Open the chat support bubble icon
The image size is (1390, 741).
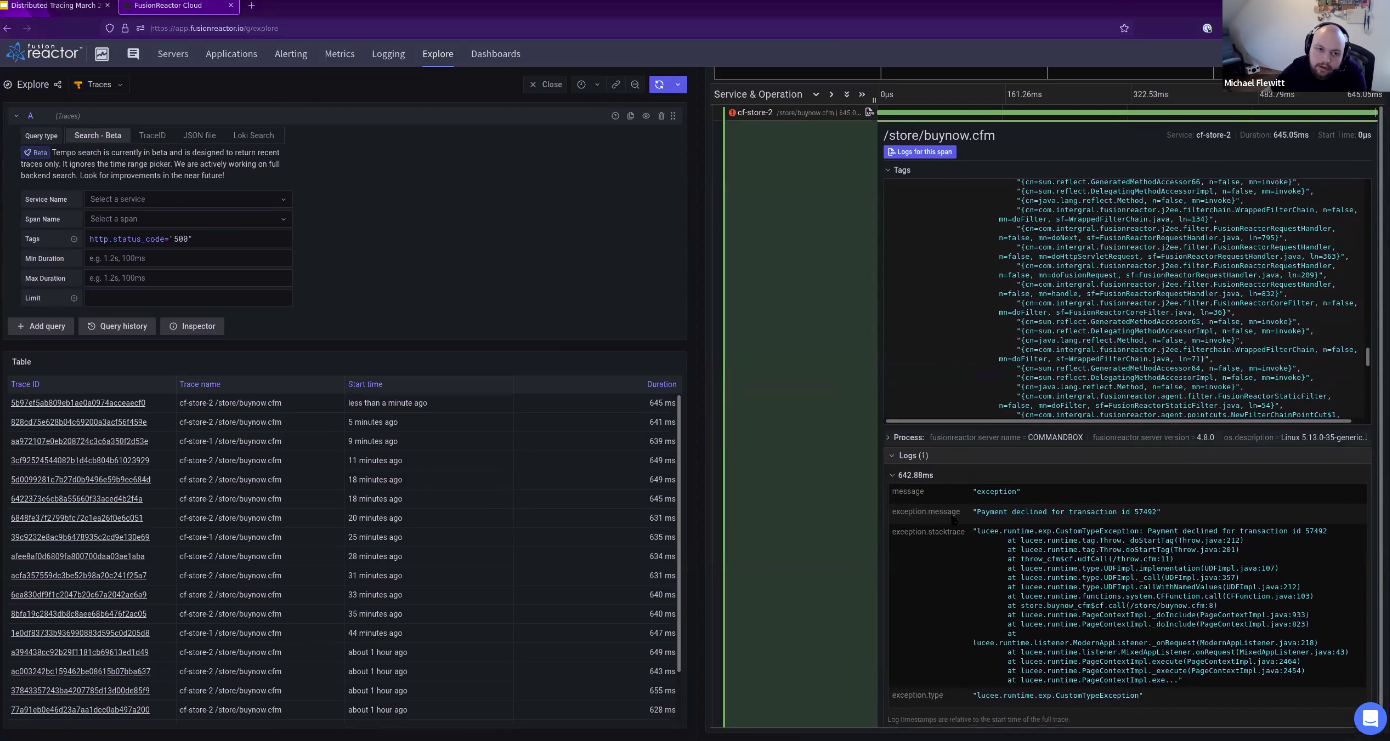(1368, 718)
